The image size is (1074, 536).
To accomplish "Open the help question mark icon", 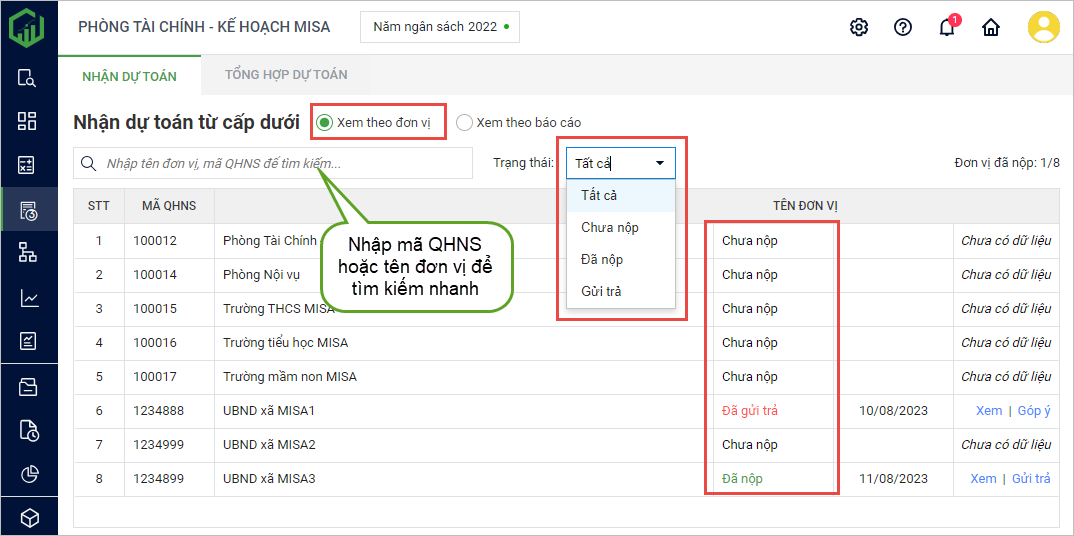I will [x=902, y=27].
